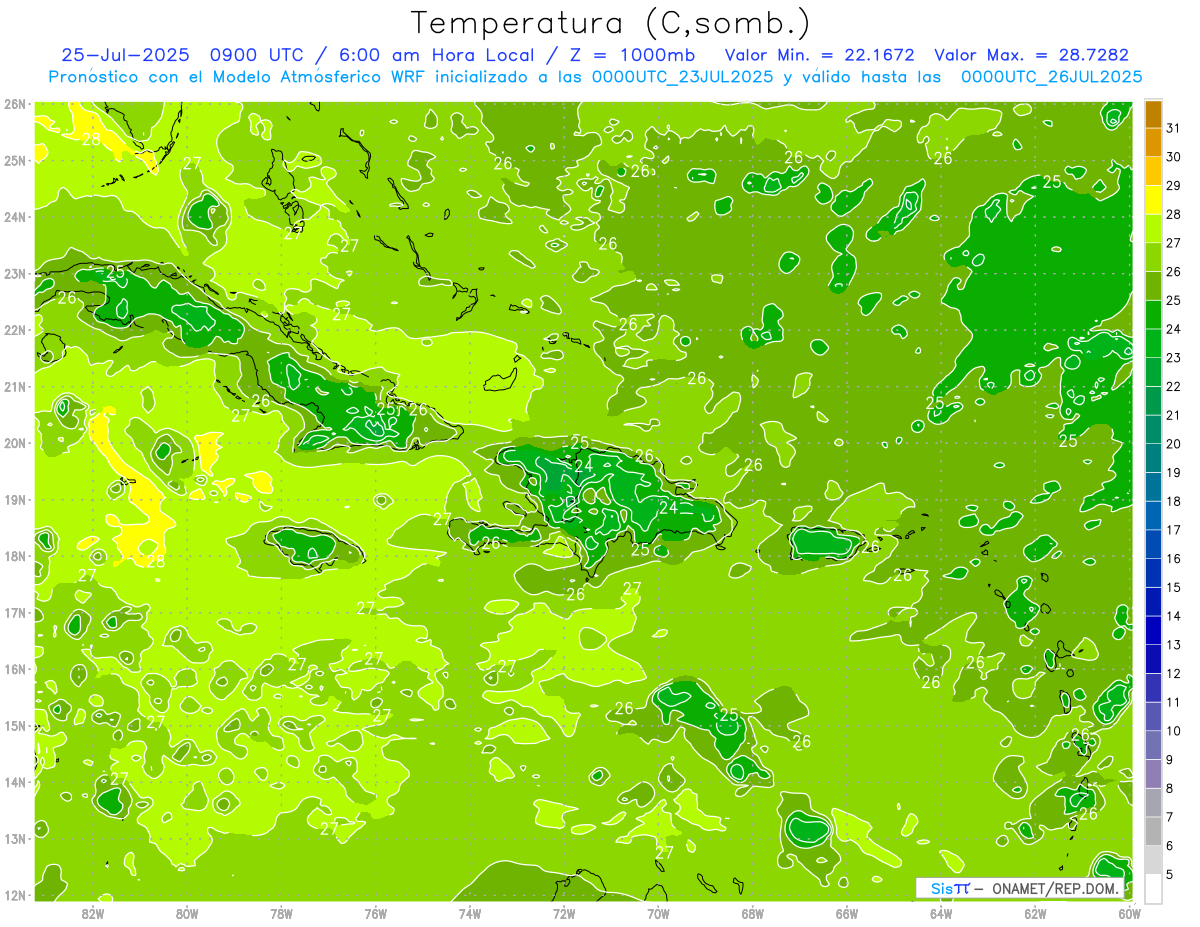Click legend label 10 on color scale

(x=1173, y=730)
